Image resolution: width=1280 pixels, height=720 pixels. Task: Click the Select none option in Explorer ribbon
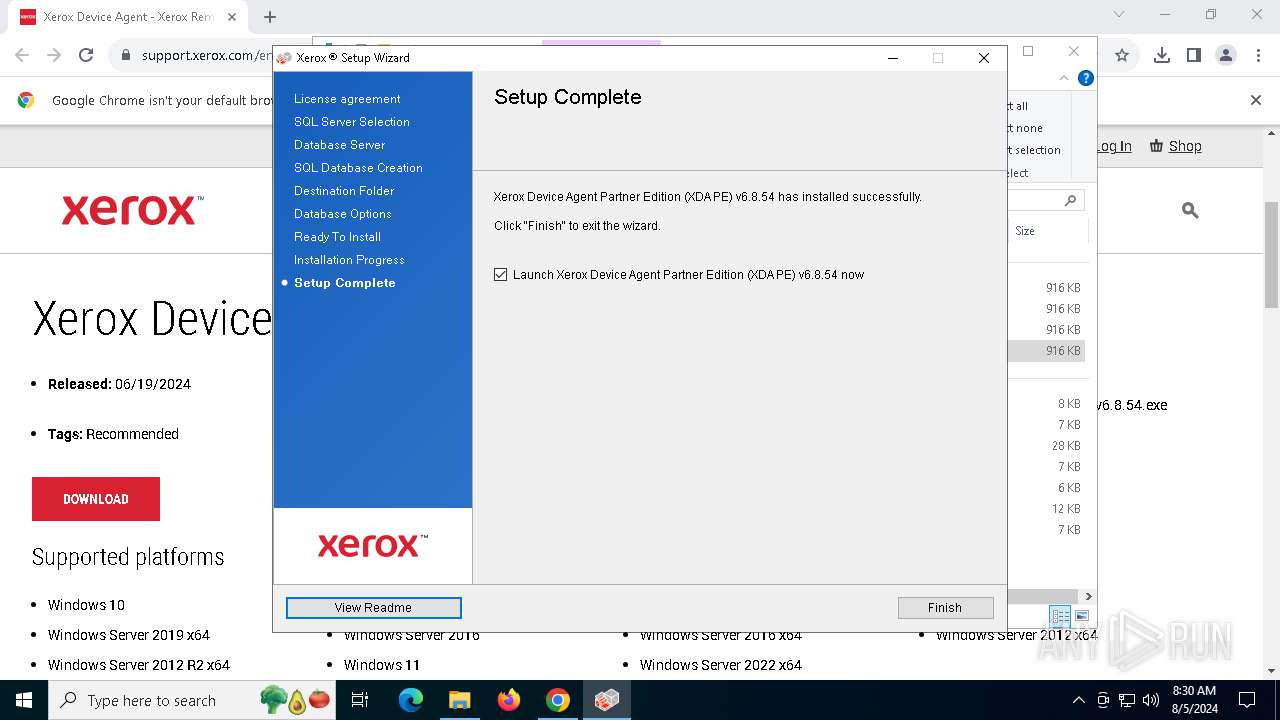1026,128
